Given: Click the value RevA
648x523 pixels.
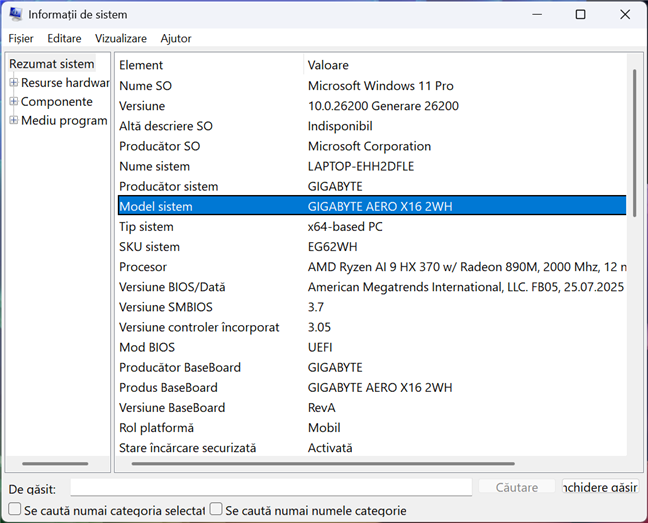Looking at the screenshot, I should (322, 408).
